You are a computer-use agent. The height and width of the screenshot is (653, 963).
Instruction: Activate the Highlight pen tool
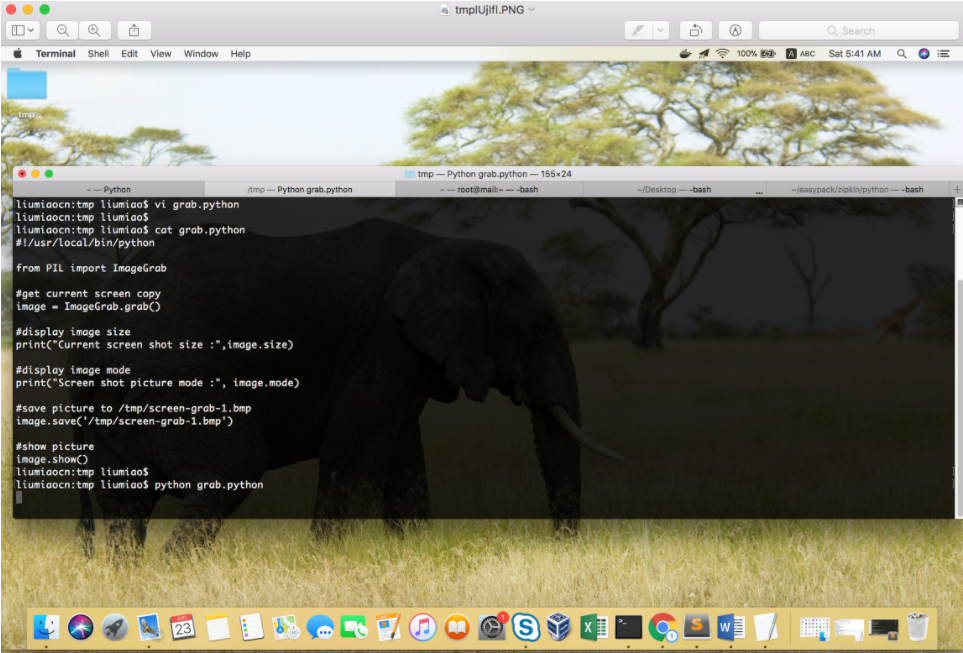(x=639, y=30)
